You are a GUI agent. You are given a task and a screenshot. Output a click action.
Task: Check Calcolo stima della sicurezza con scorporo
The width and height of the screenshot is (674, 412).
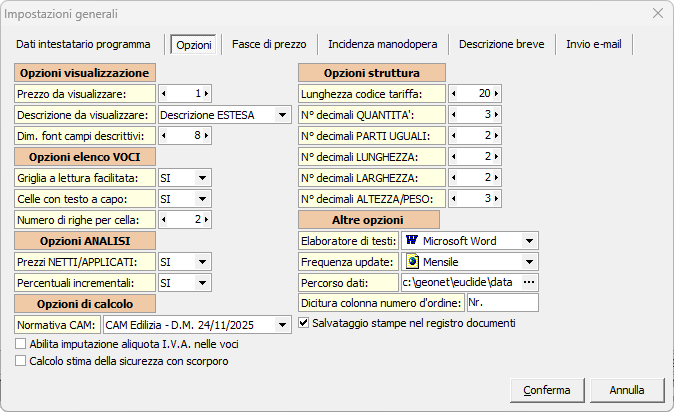point(21,361)
